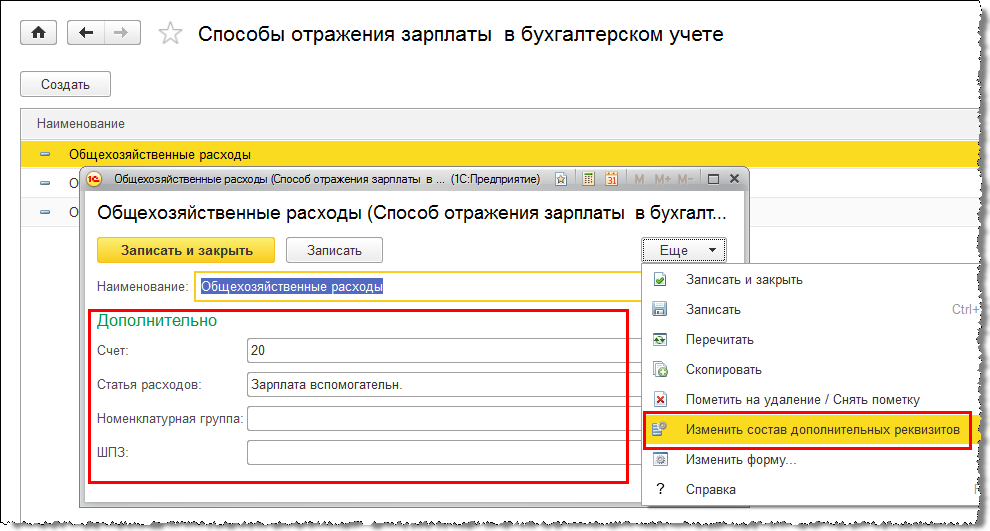
Task: Maximize the dialog window
Action: point(713,179)
